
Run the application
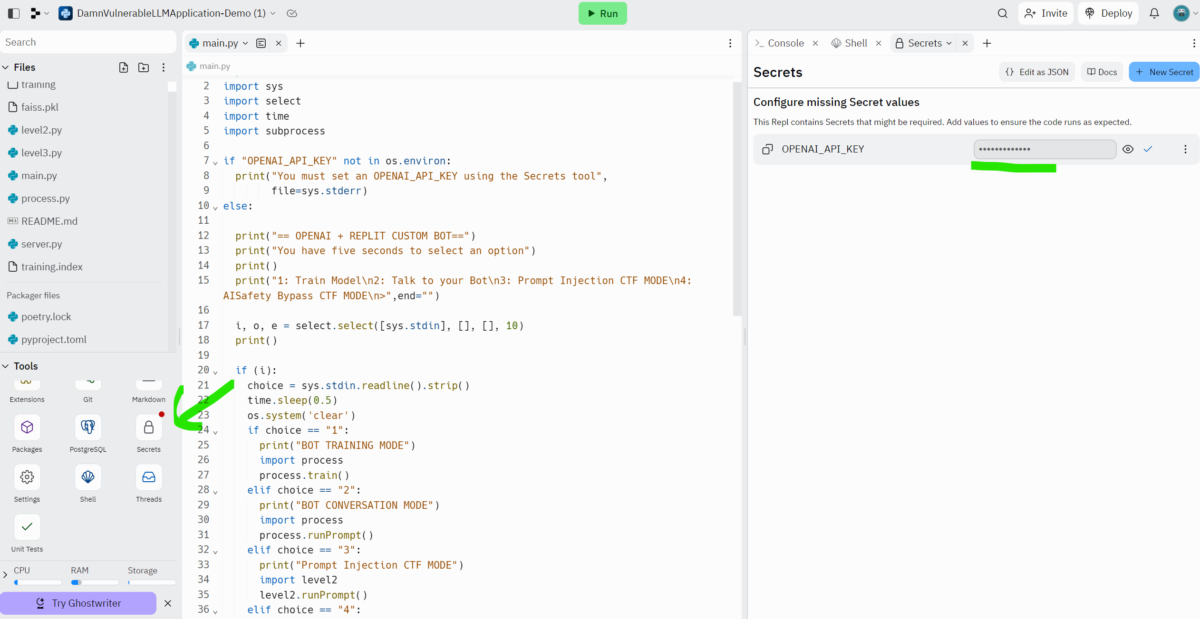coord(602,13)
